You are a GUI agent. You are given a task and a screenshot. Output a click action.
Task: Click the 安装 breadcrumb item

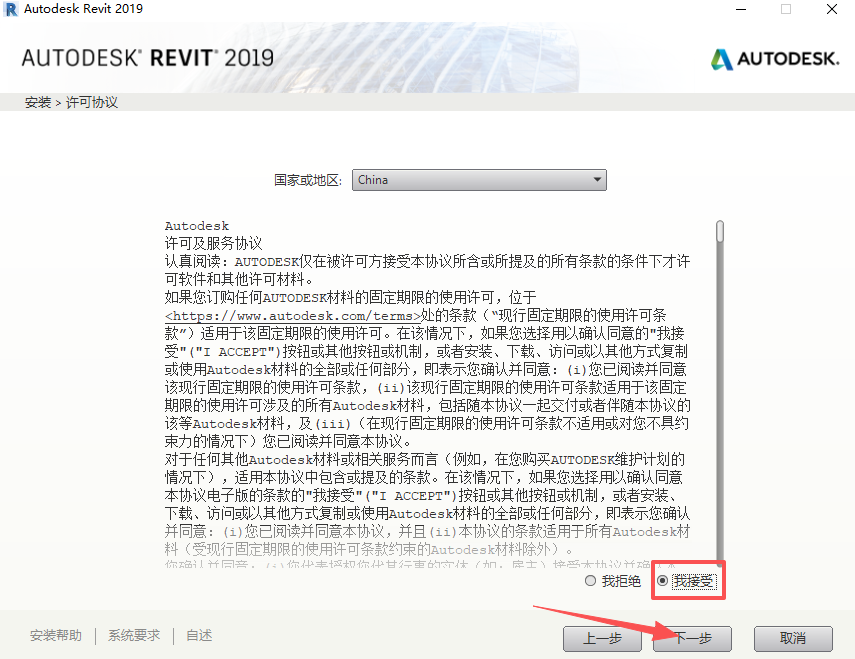38,102
